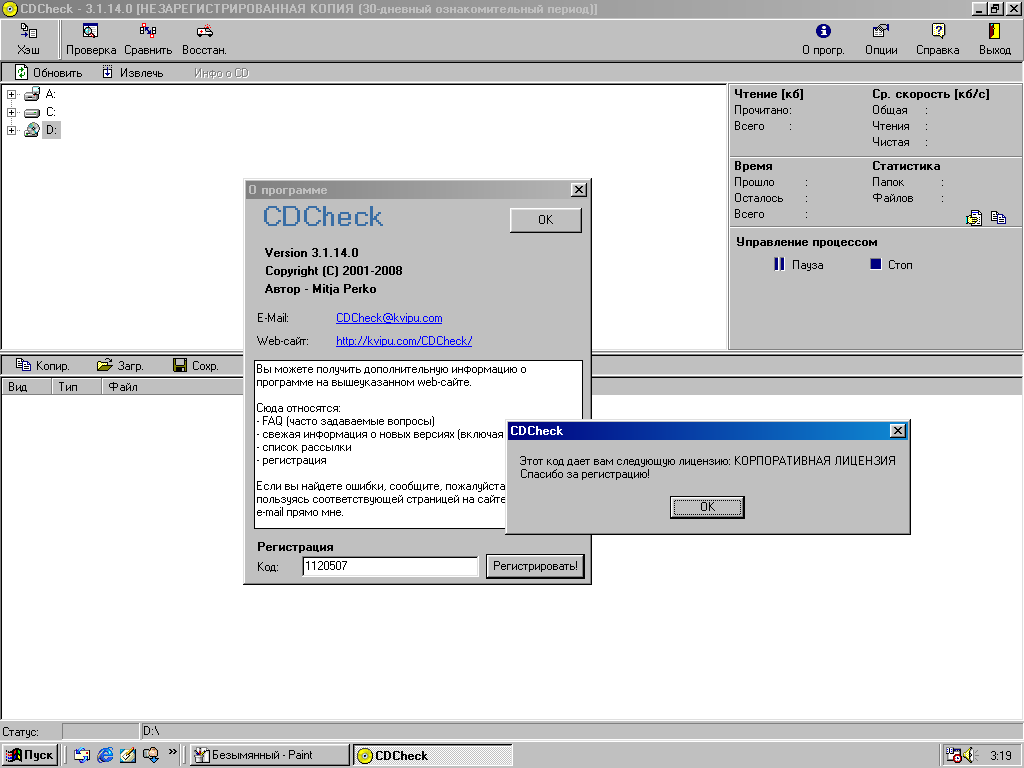Click Обновить refresh button

click(49, 73)
